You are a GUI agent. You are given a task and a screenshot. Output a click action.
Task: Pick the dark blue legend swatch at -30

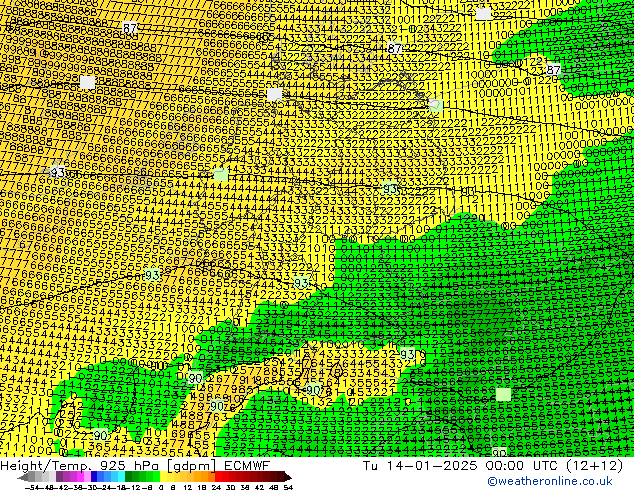tap(94, 477)
